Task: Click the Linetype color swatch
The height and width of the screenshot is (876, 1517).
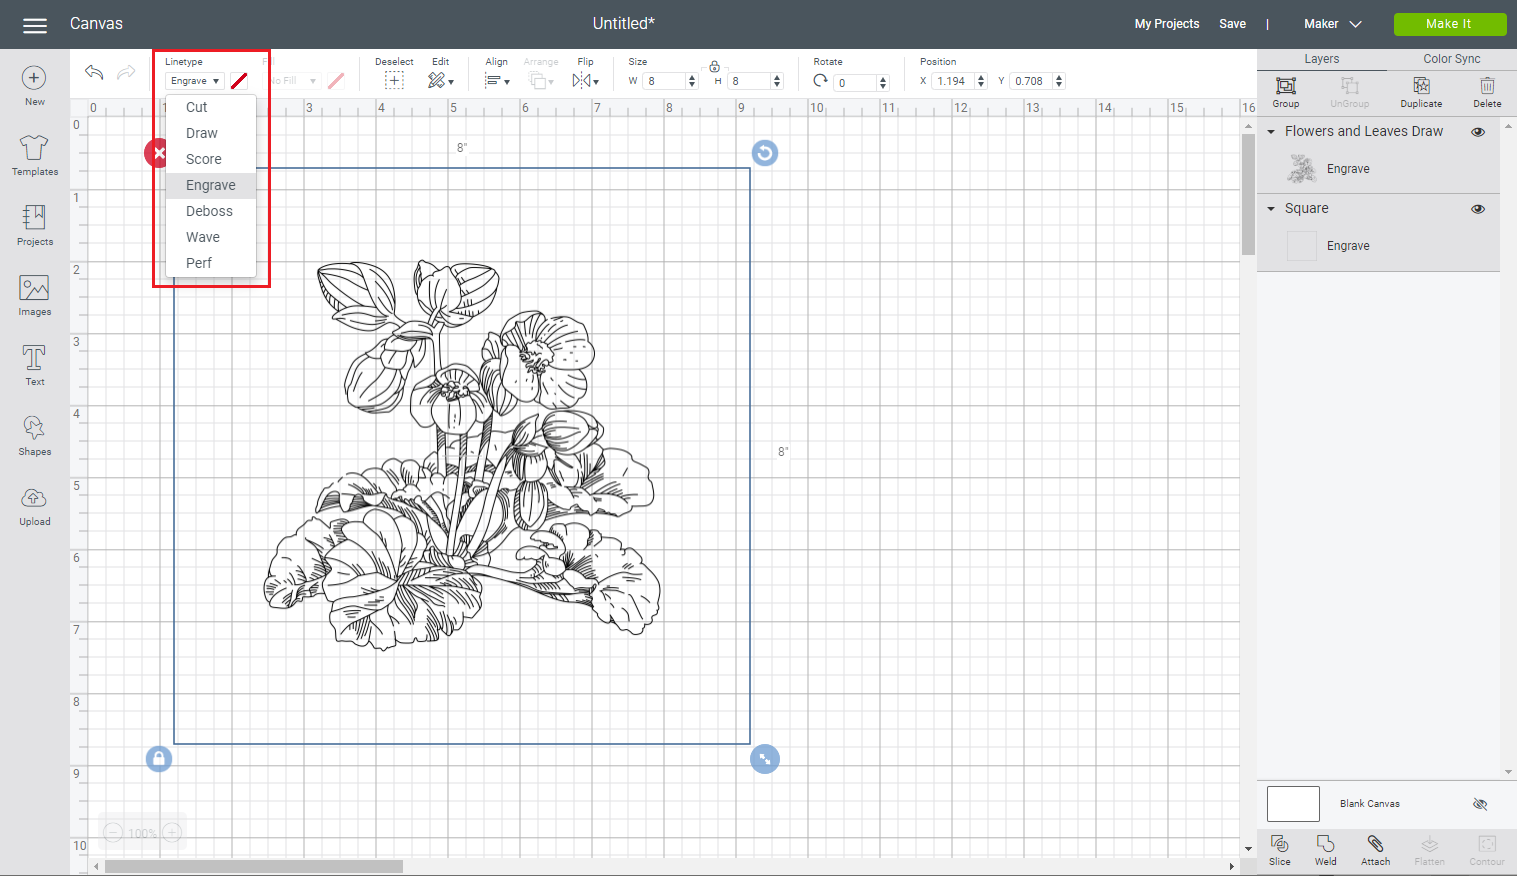Action: 238,80
